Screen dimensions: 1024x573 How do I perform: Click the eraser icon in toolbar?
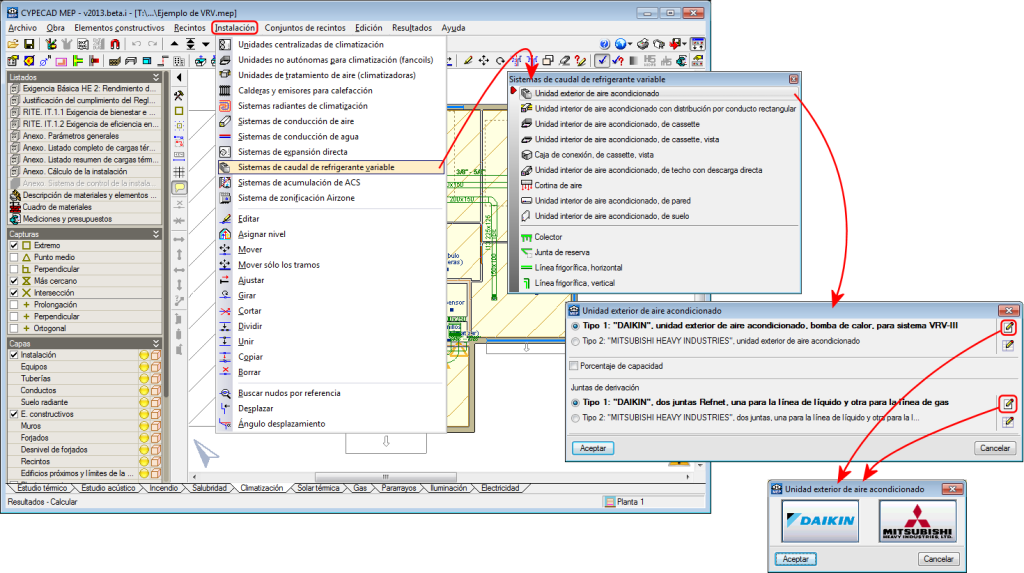pos(564,61)
